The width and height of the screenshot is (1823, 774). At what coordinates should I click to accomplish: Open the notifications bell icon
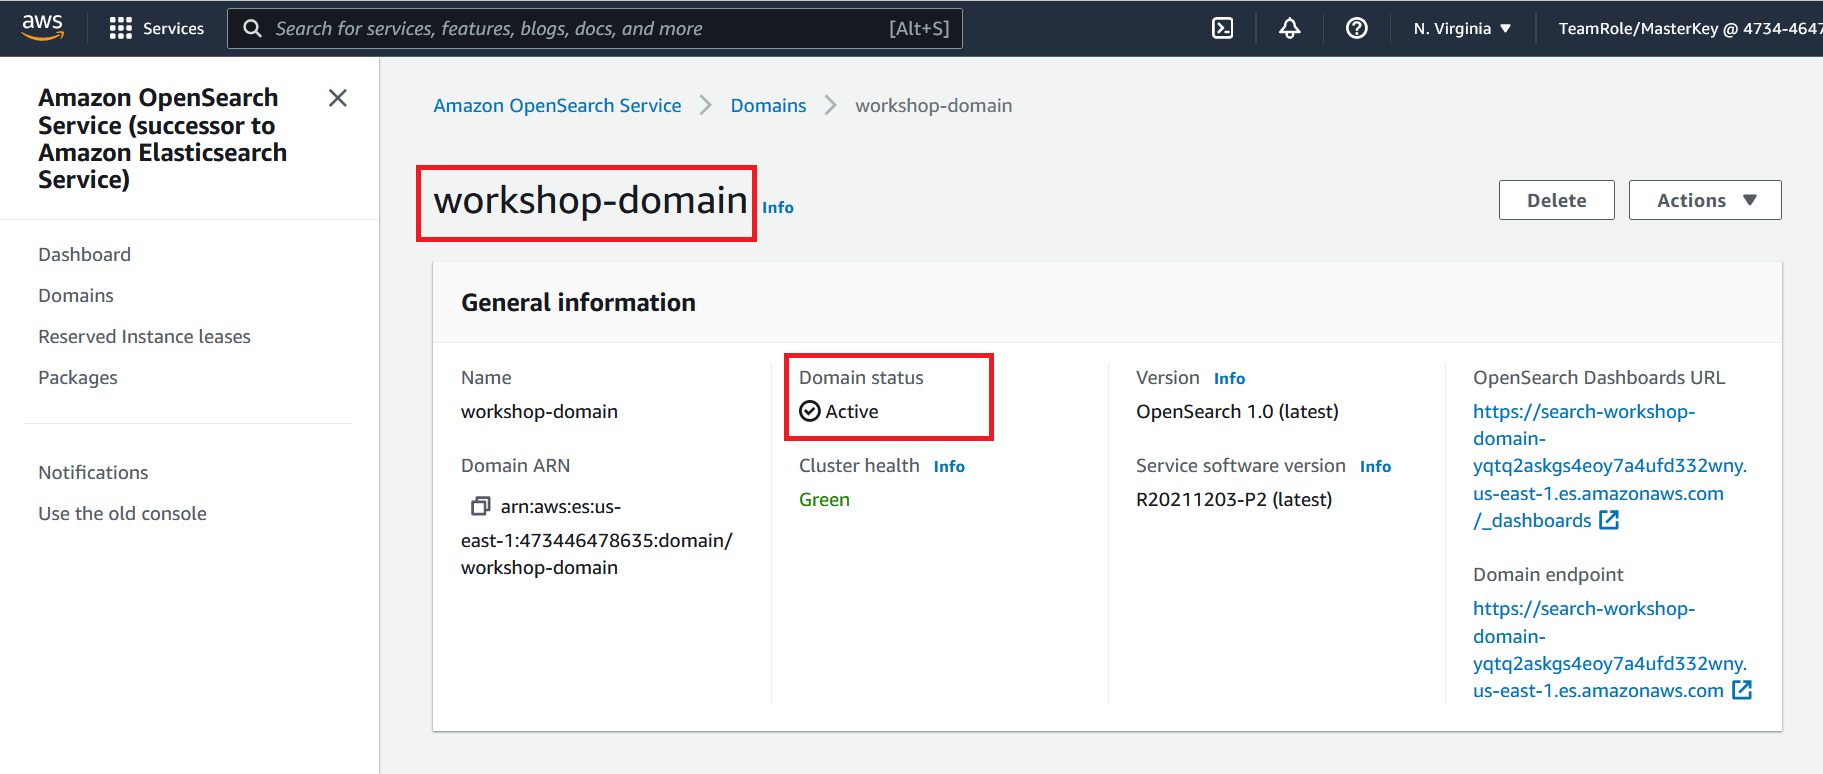click(1290, 28)
